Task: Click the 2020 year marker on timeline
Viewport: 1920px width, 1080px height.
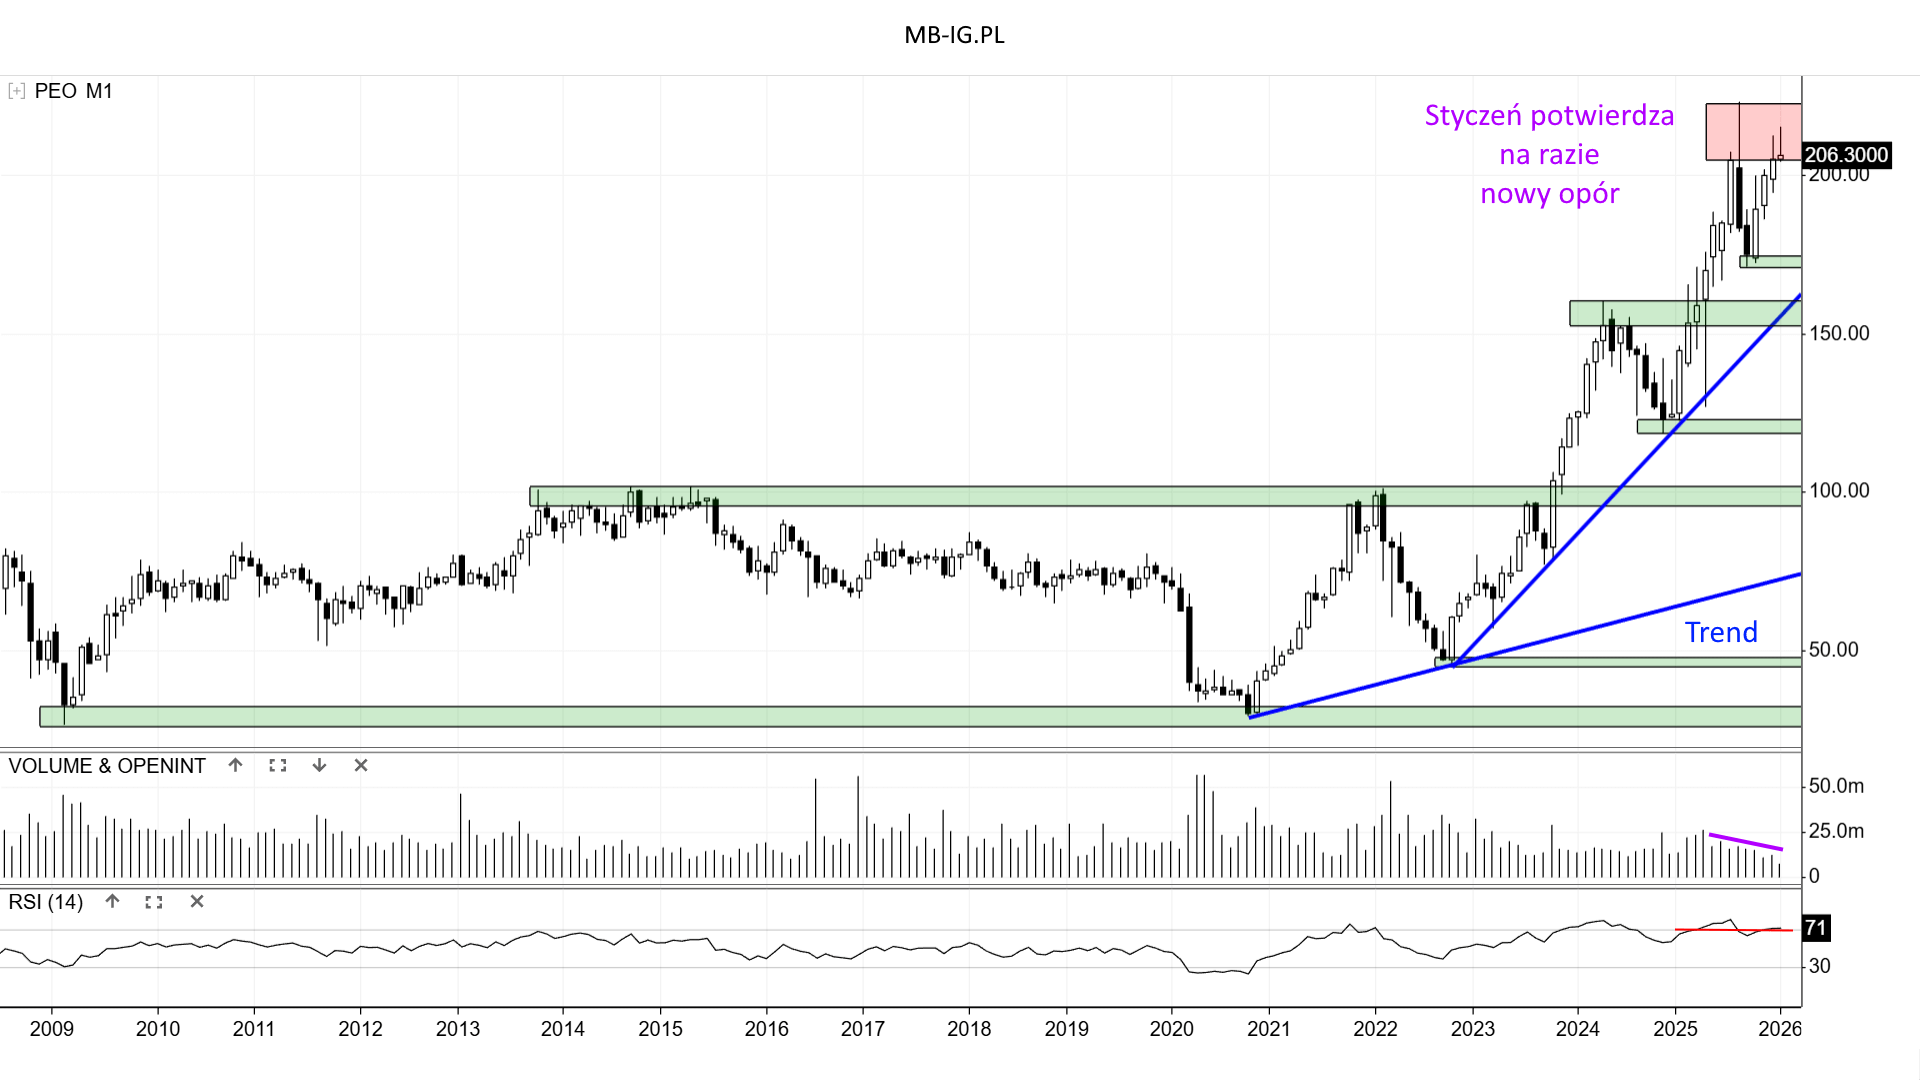Action: tap(1171, 1029)
